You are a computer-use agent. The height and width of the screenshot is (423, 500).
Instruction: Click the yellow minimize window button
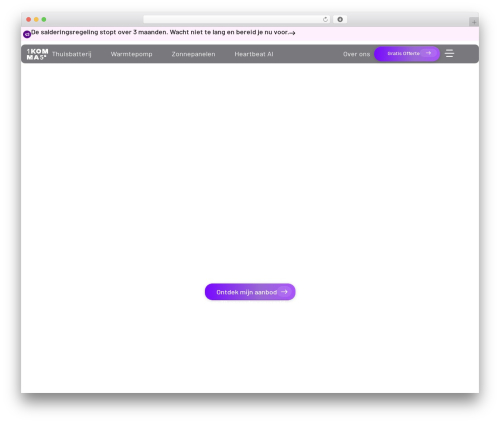[x=36, y=19]
